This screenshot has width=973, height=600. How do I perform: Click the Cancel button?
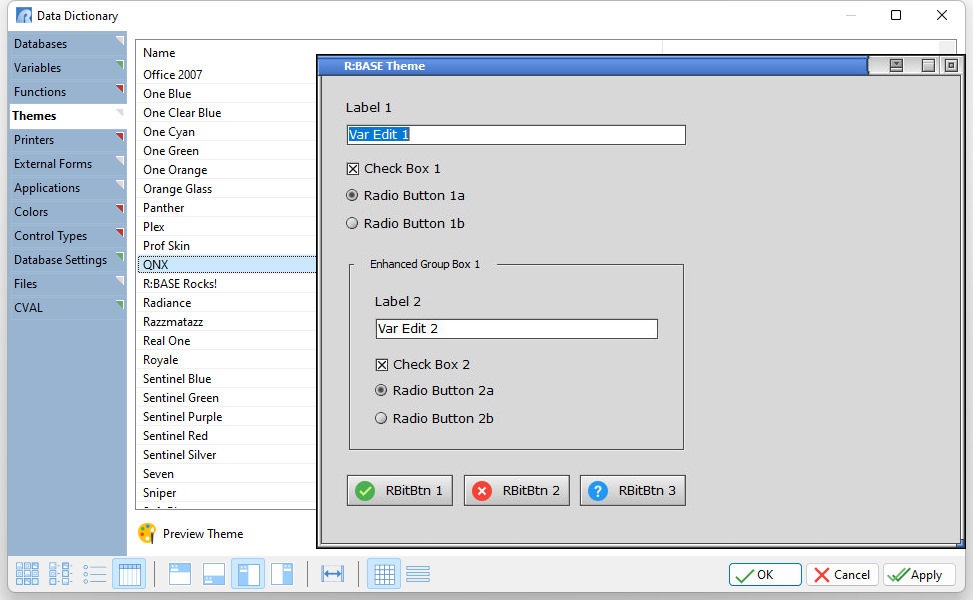coord(843,575)
